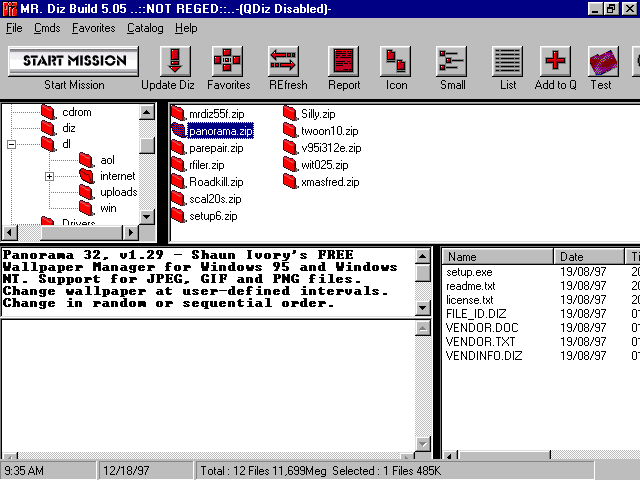Open the Catalog menu
The height and width of the screenshot is (480, 640).
coord(145,28)
